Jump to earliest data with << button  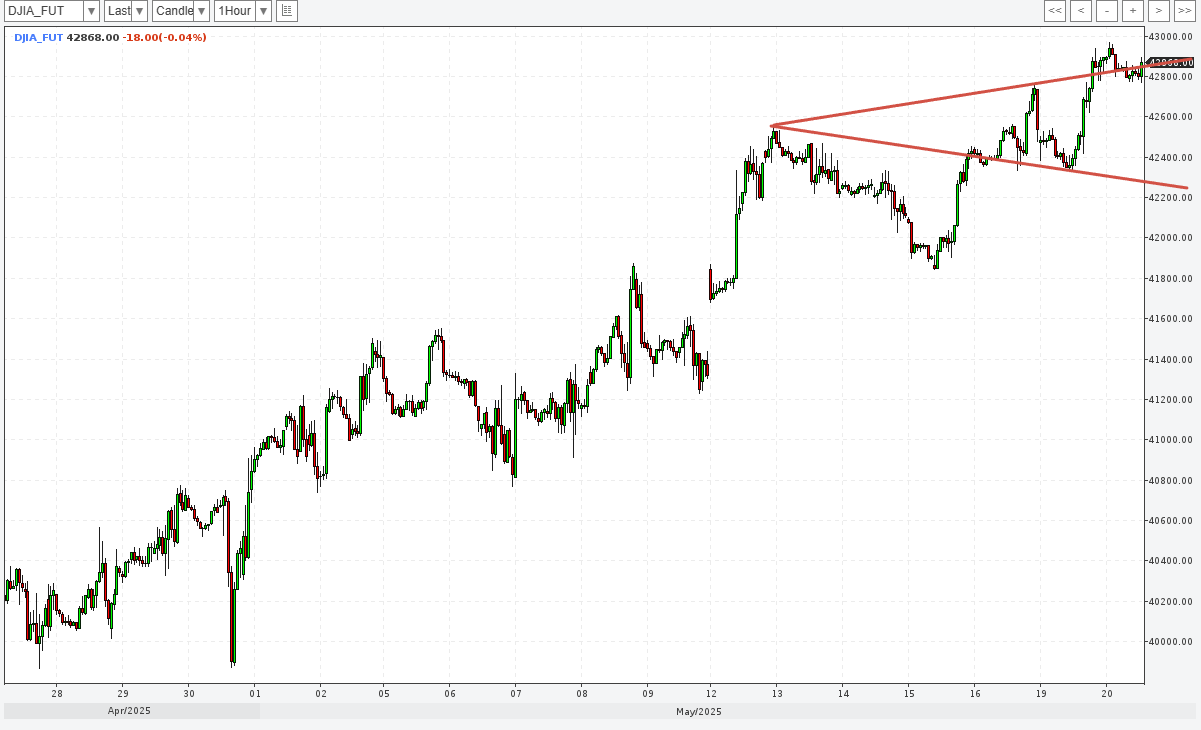[1055, 11]
